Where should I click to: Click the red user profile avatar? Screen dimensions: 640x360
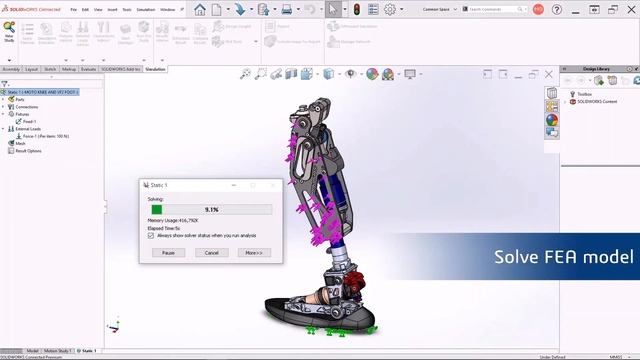(x=538, y=9)
